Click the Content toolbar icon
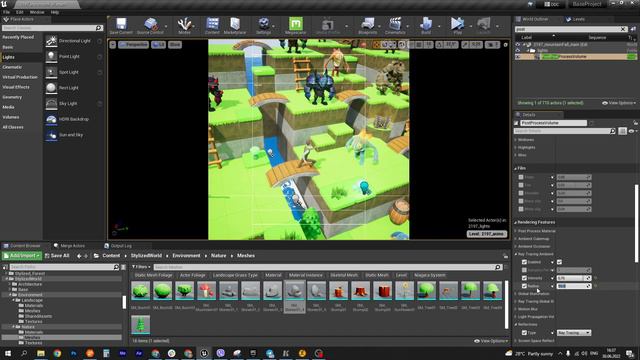 point(212,24)
